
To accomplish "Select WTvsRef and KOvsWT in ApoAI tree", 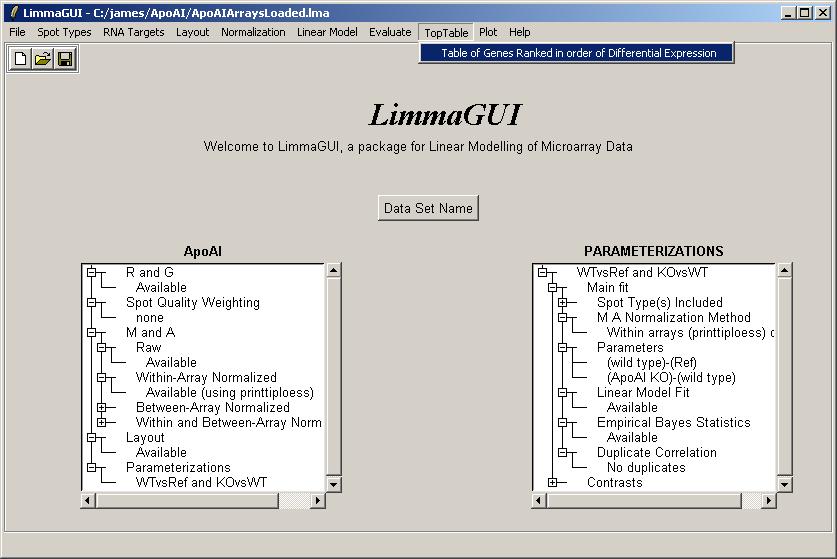I will click(201, 482).
